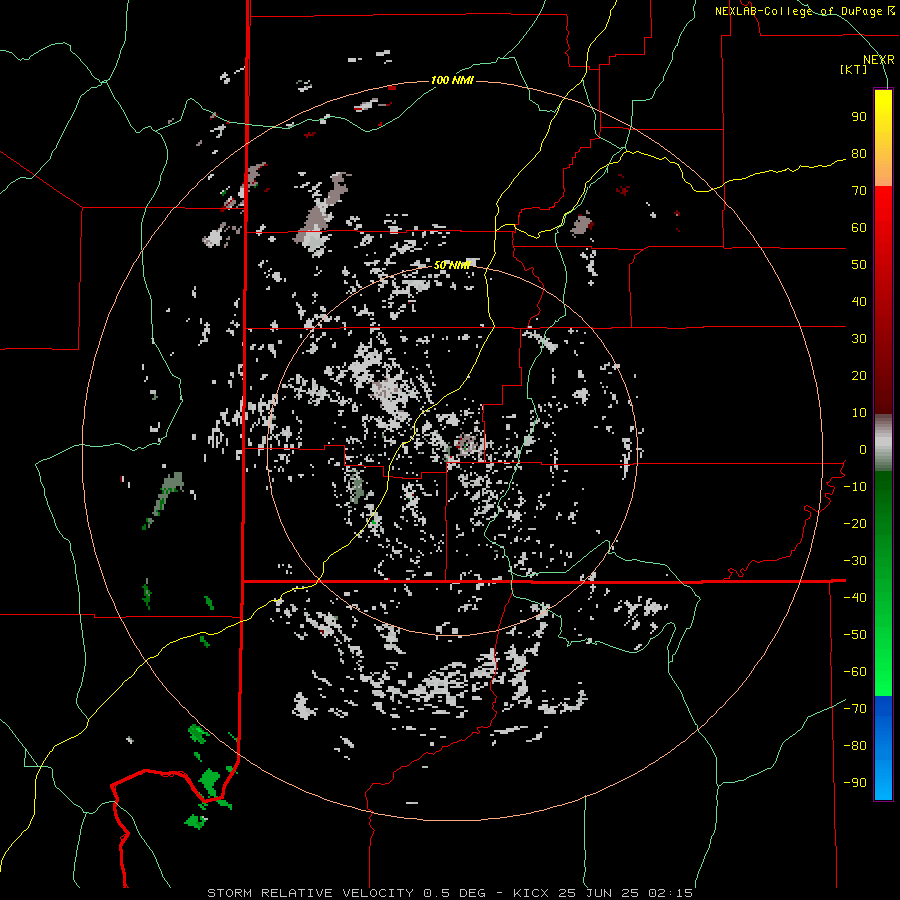
Task: Click the KICX radar site identifier
Action: tap(531, 893)
